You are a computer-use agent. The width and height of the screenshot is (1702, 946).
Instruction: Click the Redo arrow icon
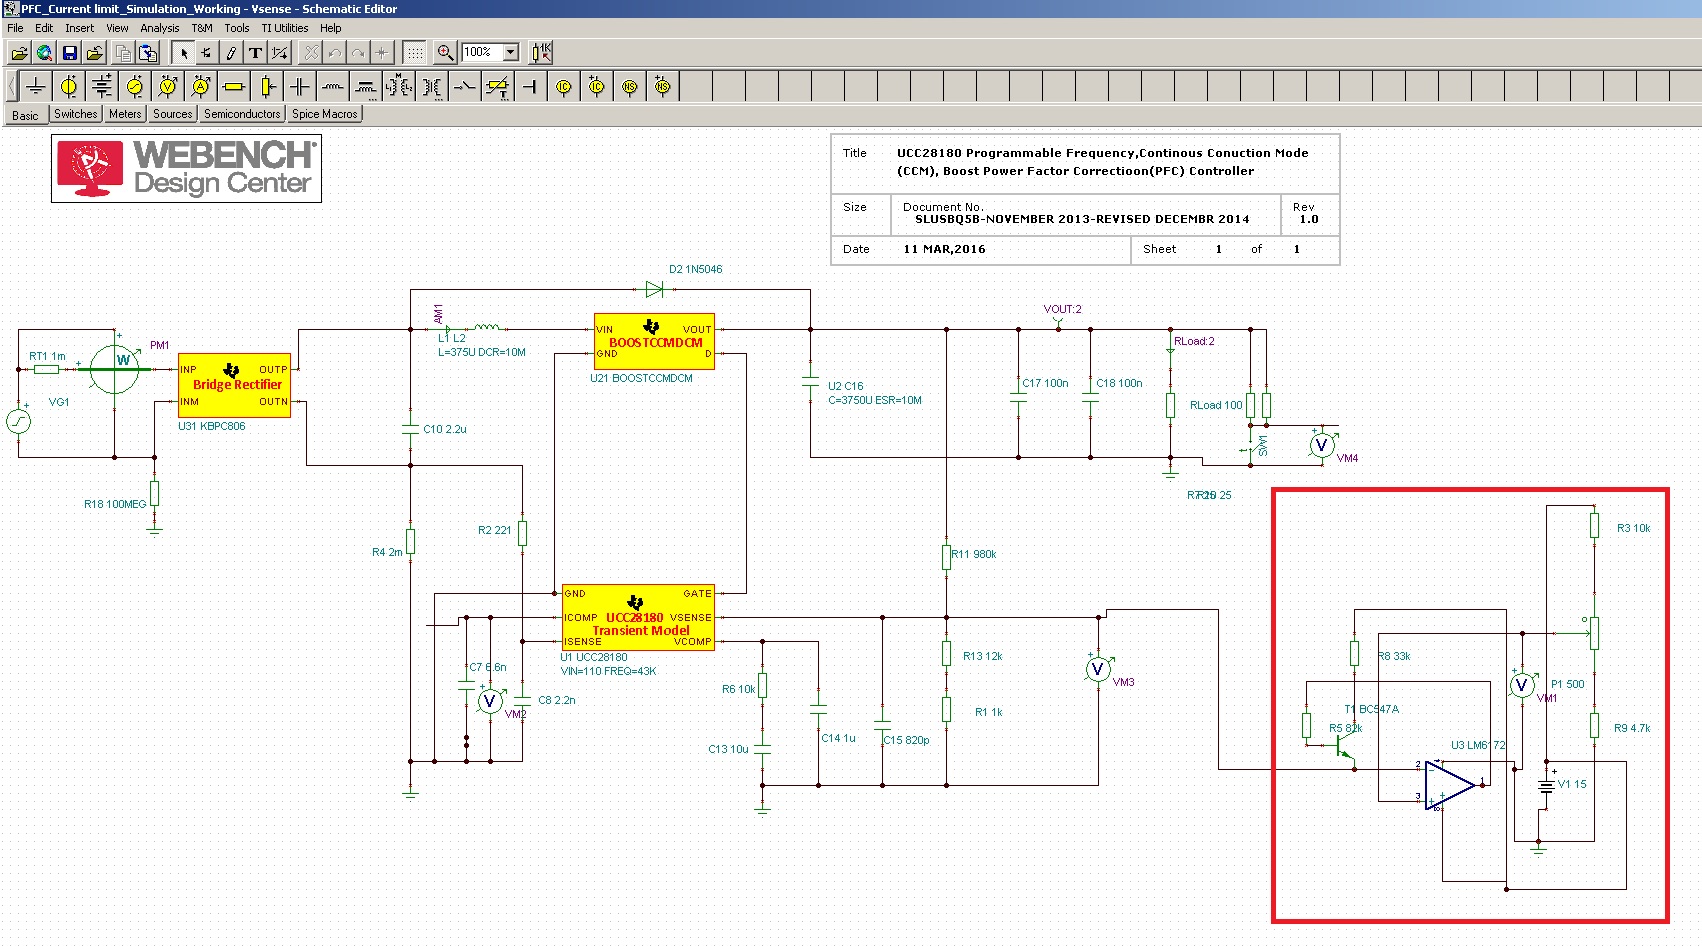358,53
